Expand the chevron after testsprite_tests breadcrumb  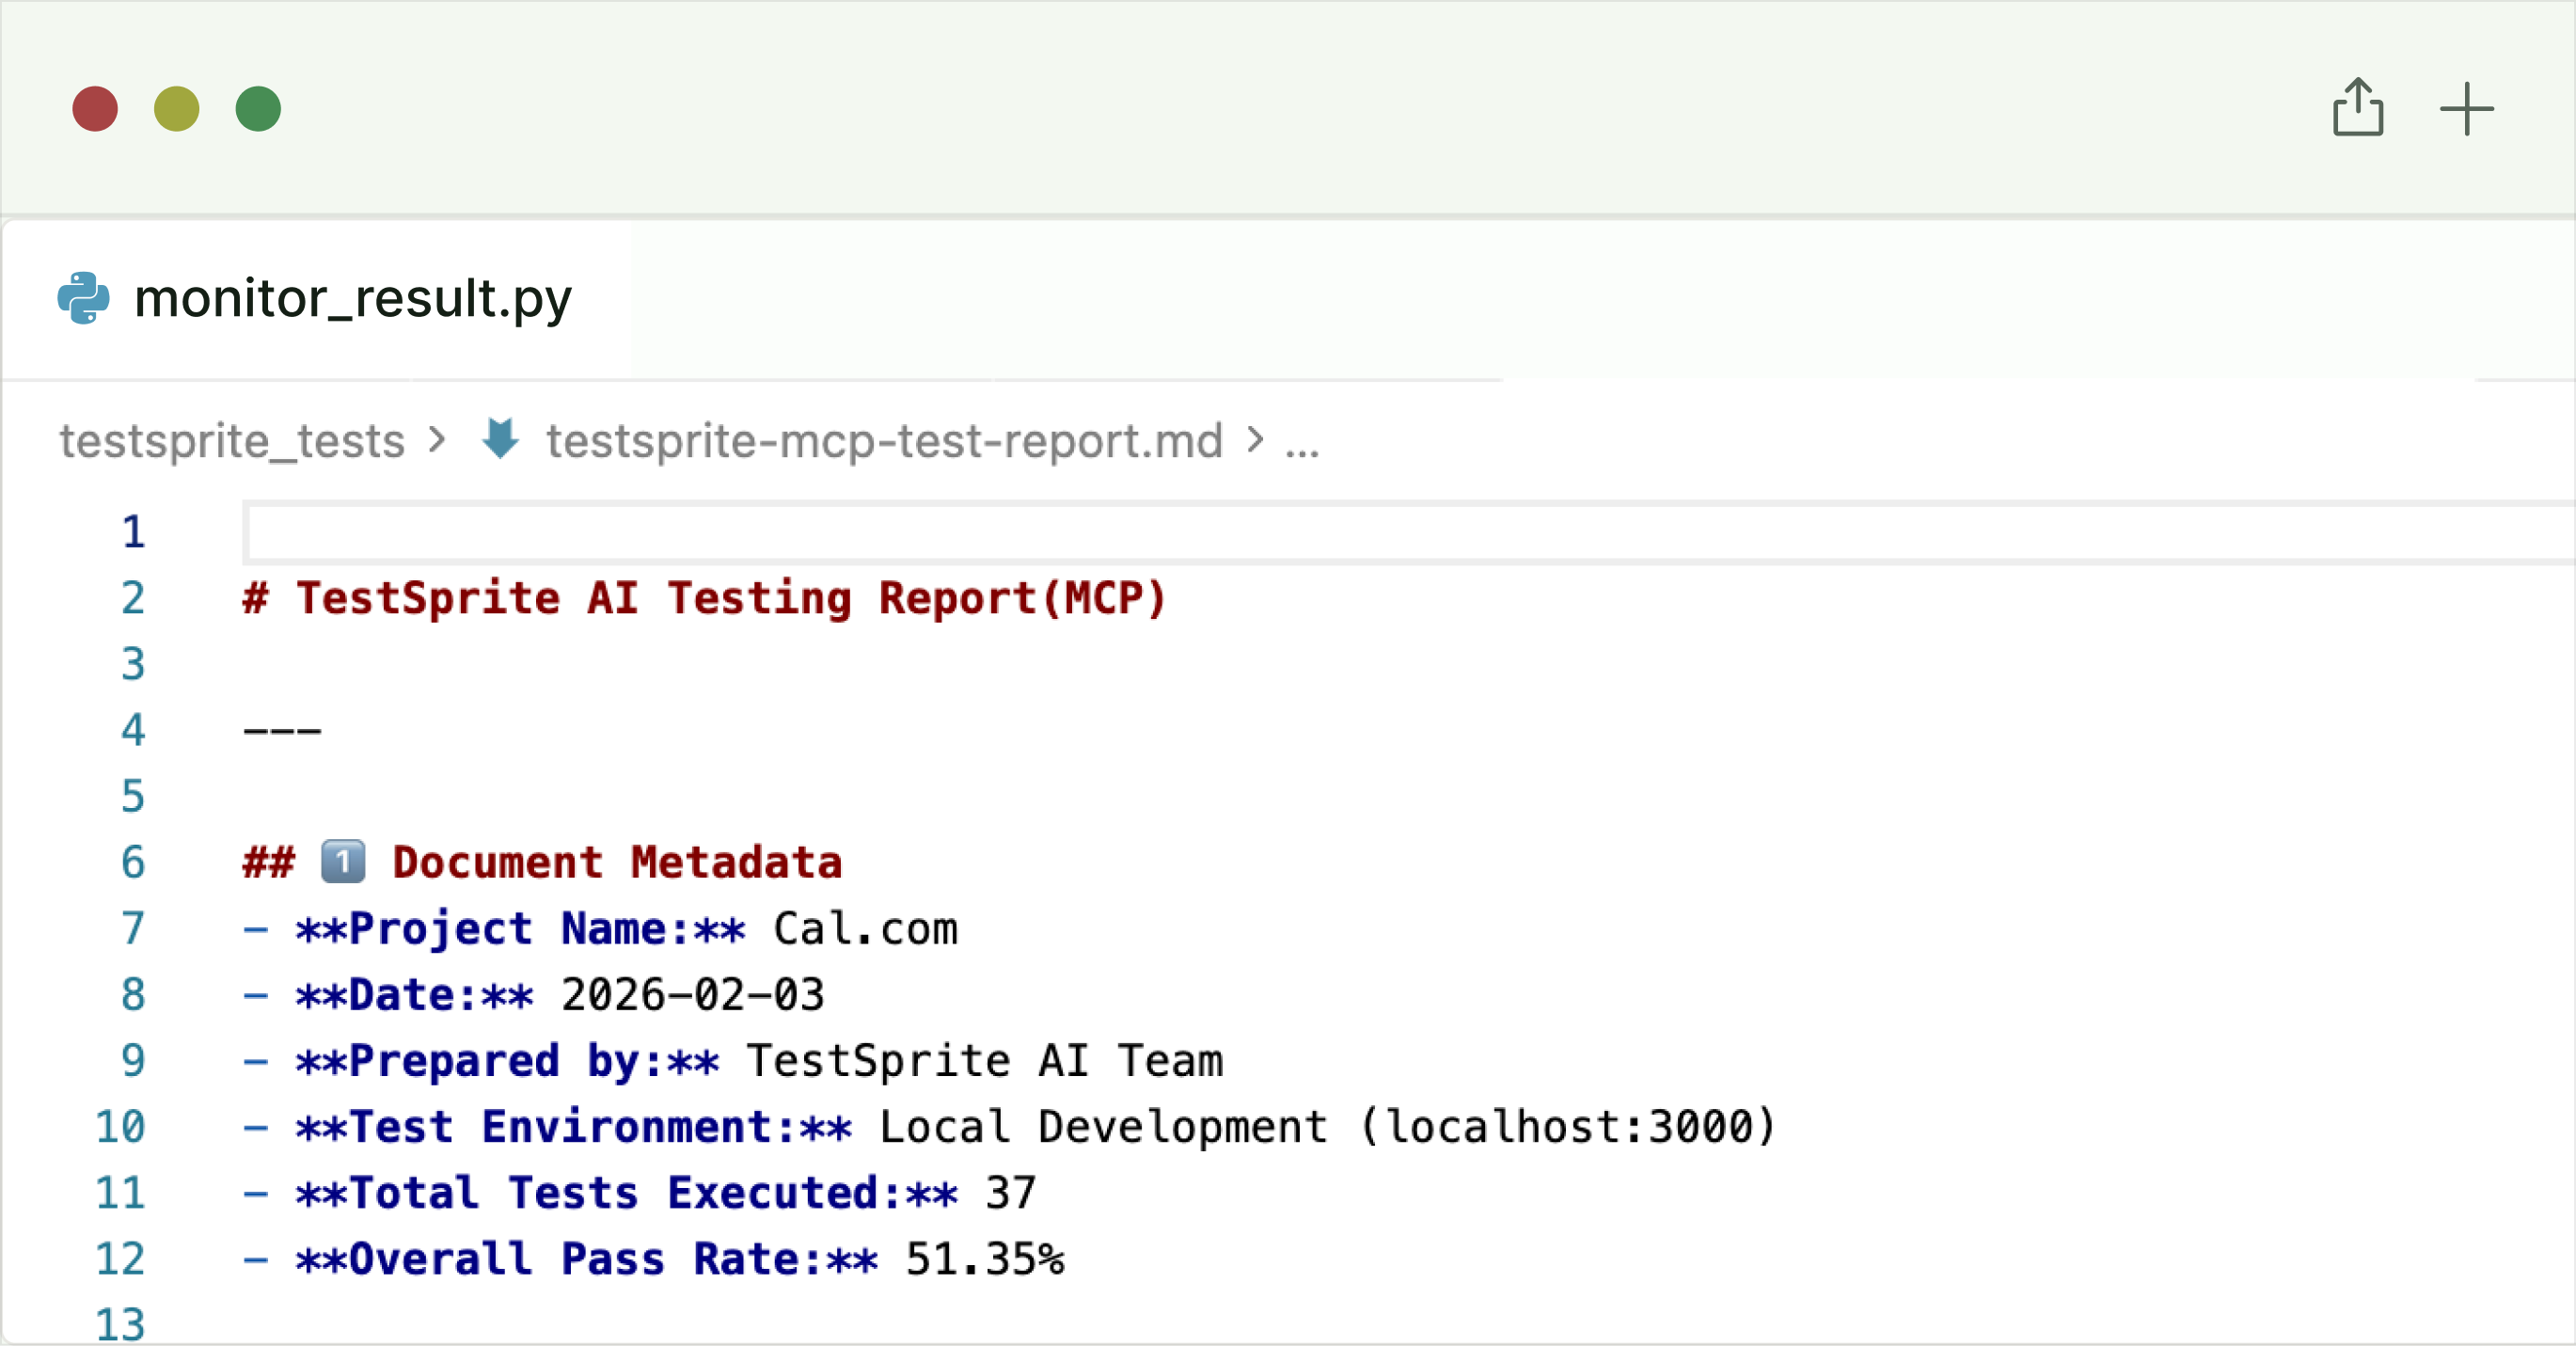[x=436, y=440]
